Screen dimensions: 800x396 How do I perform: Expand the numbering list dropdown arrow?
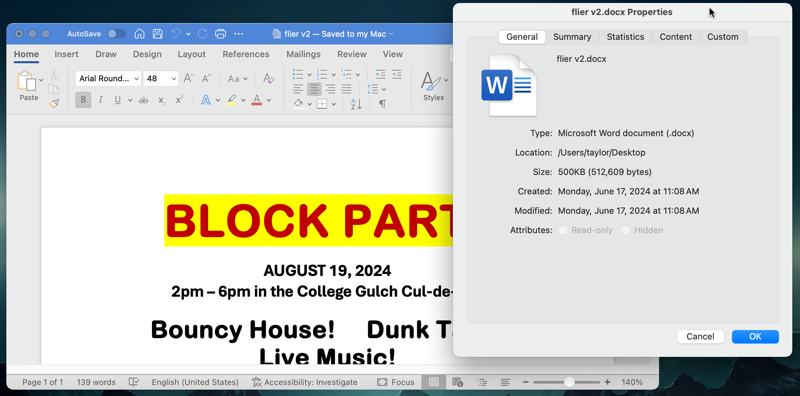pos(333,75)
